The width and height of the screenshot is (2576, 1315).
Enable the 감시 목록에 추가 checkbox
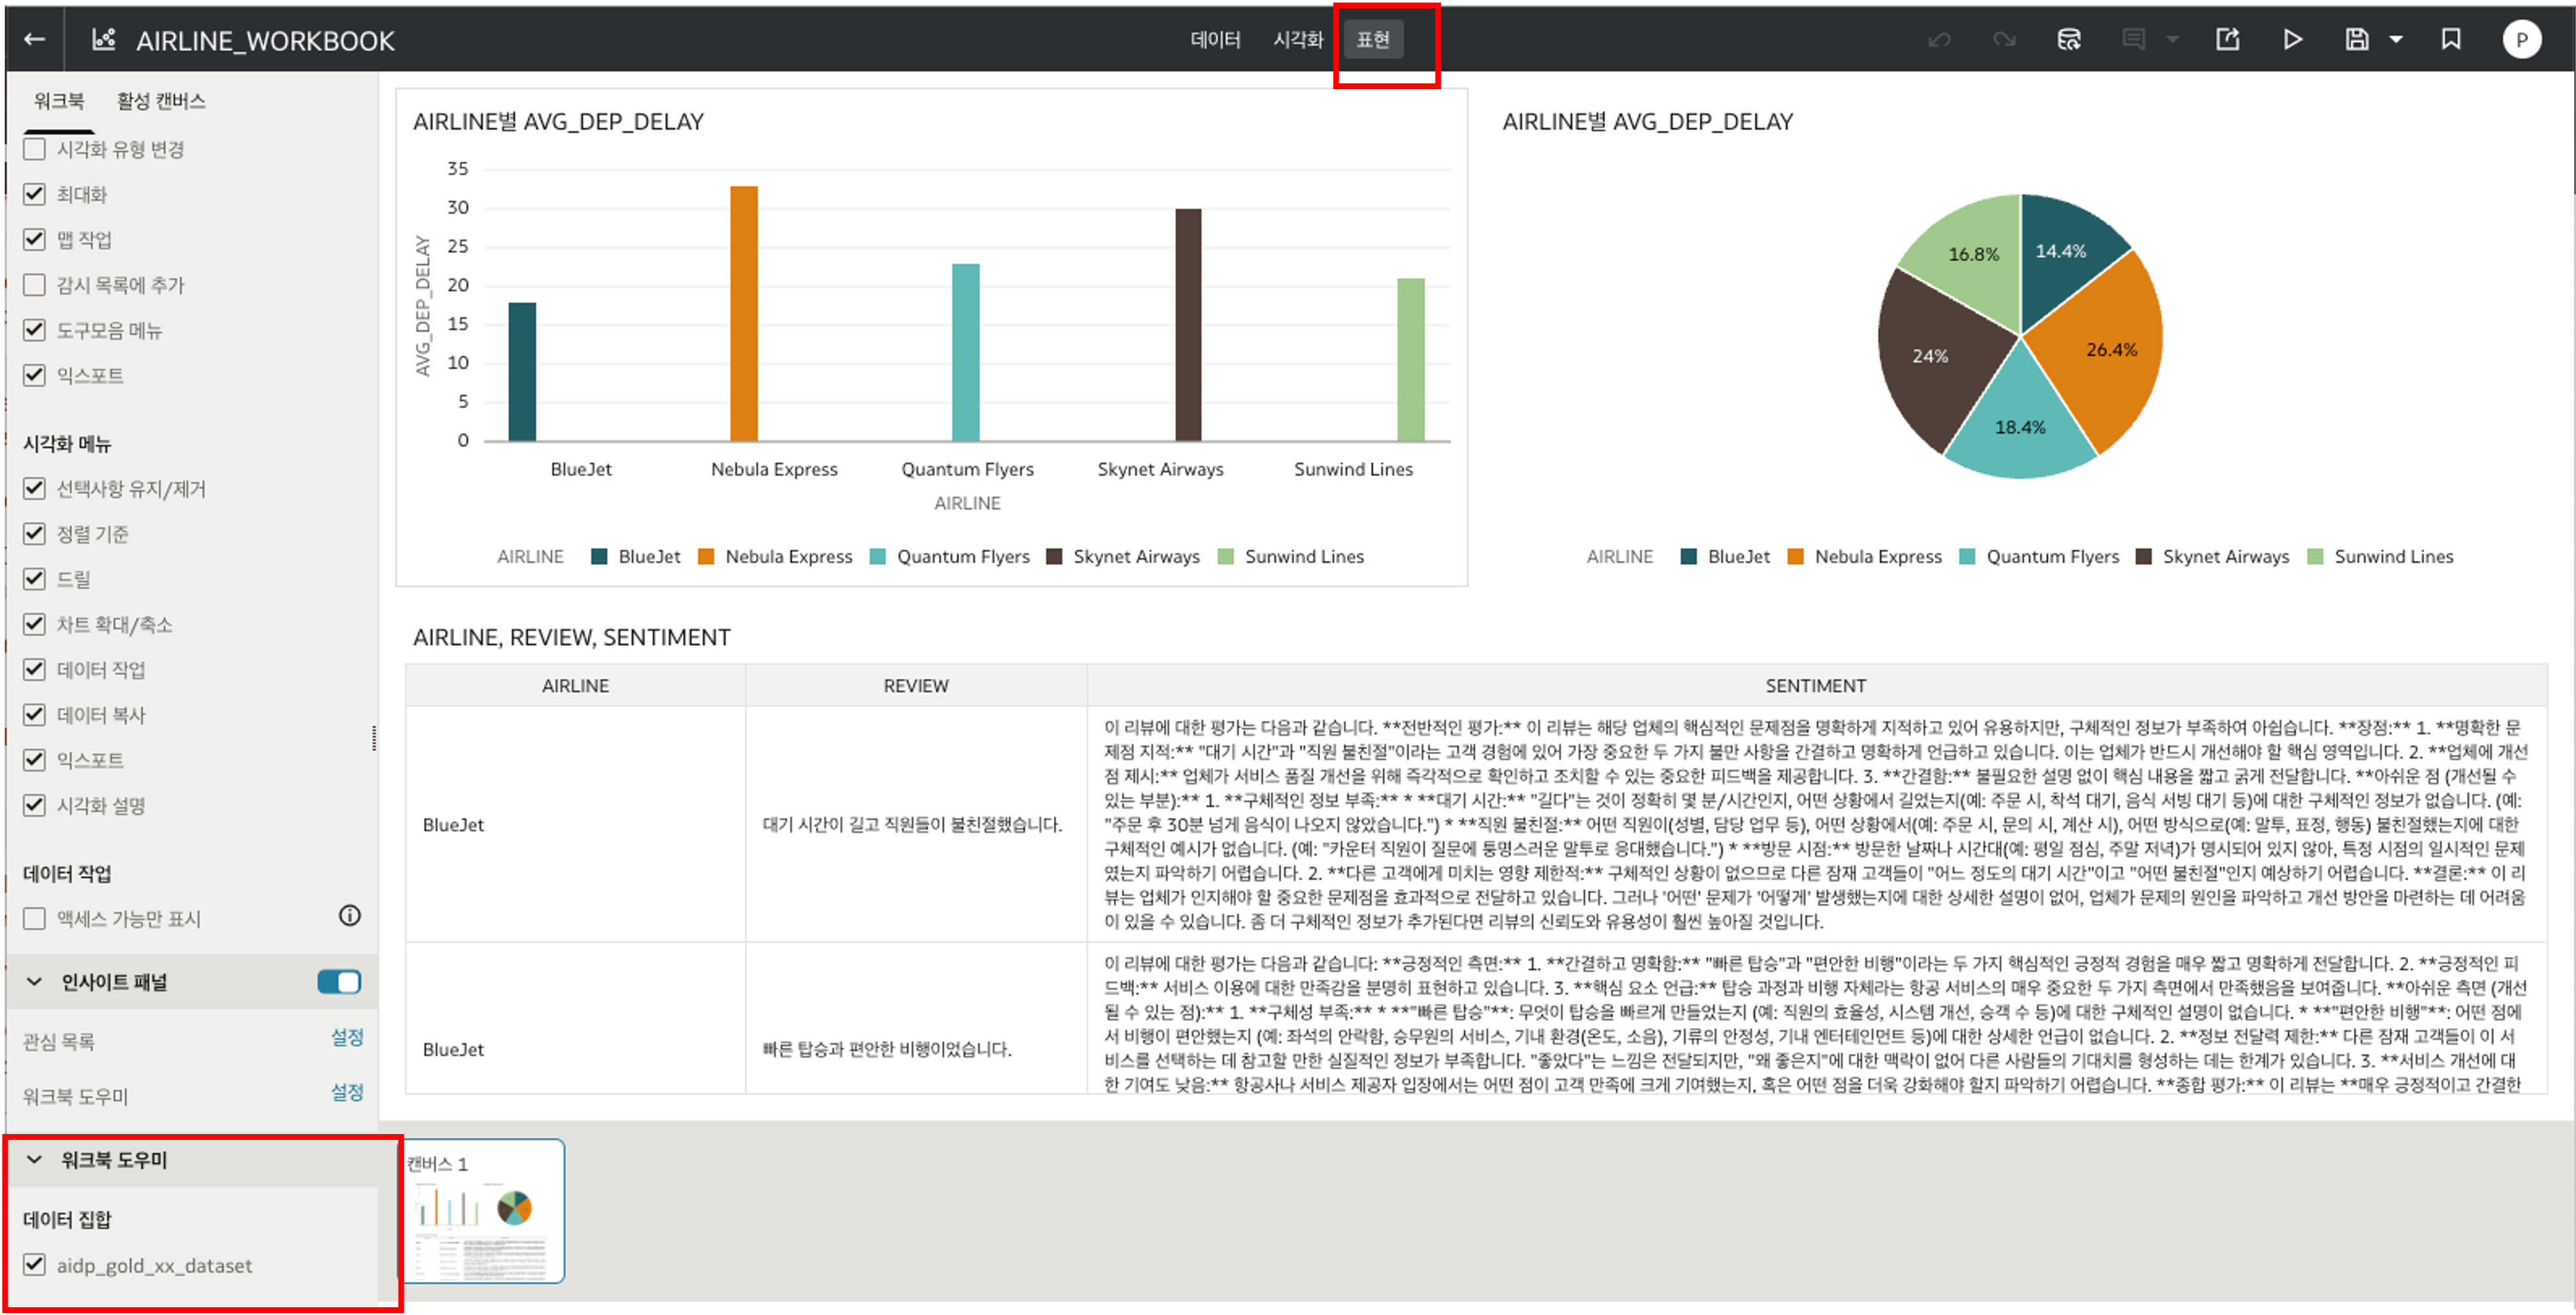point(35,286)
